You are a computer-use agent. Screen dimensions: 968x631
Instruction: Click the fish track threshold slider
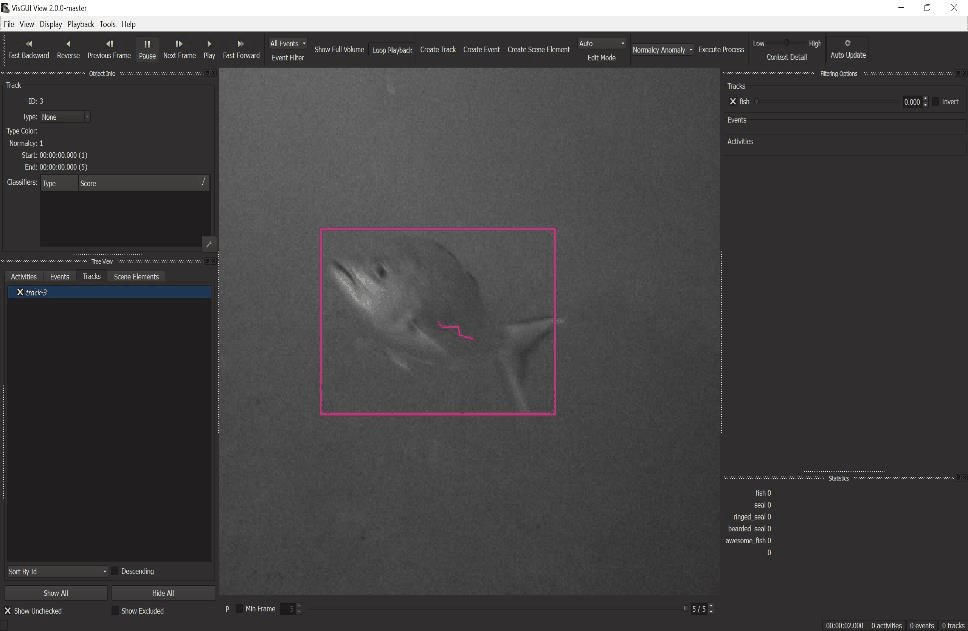[826, 101]
